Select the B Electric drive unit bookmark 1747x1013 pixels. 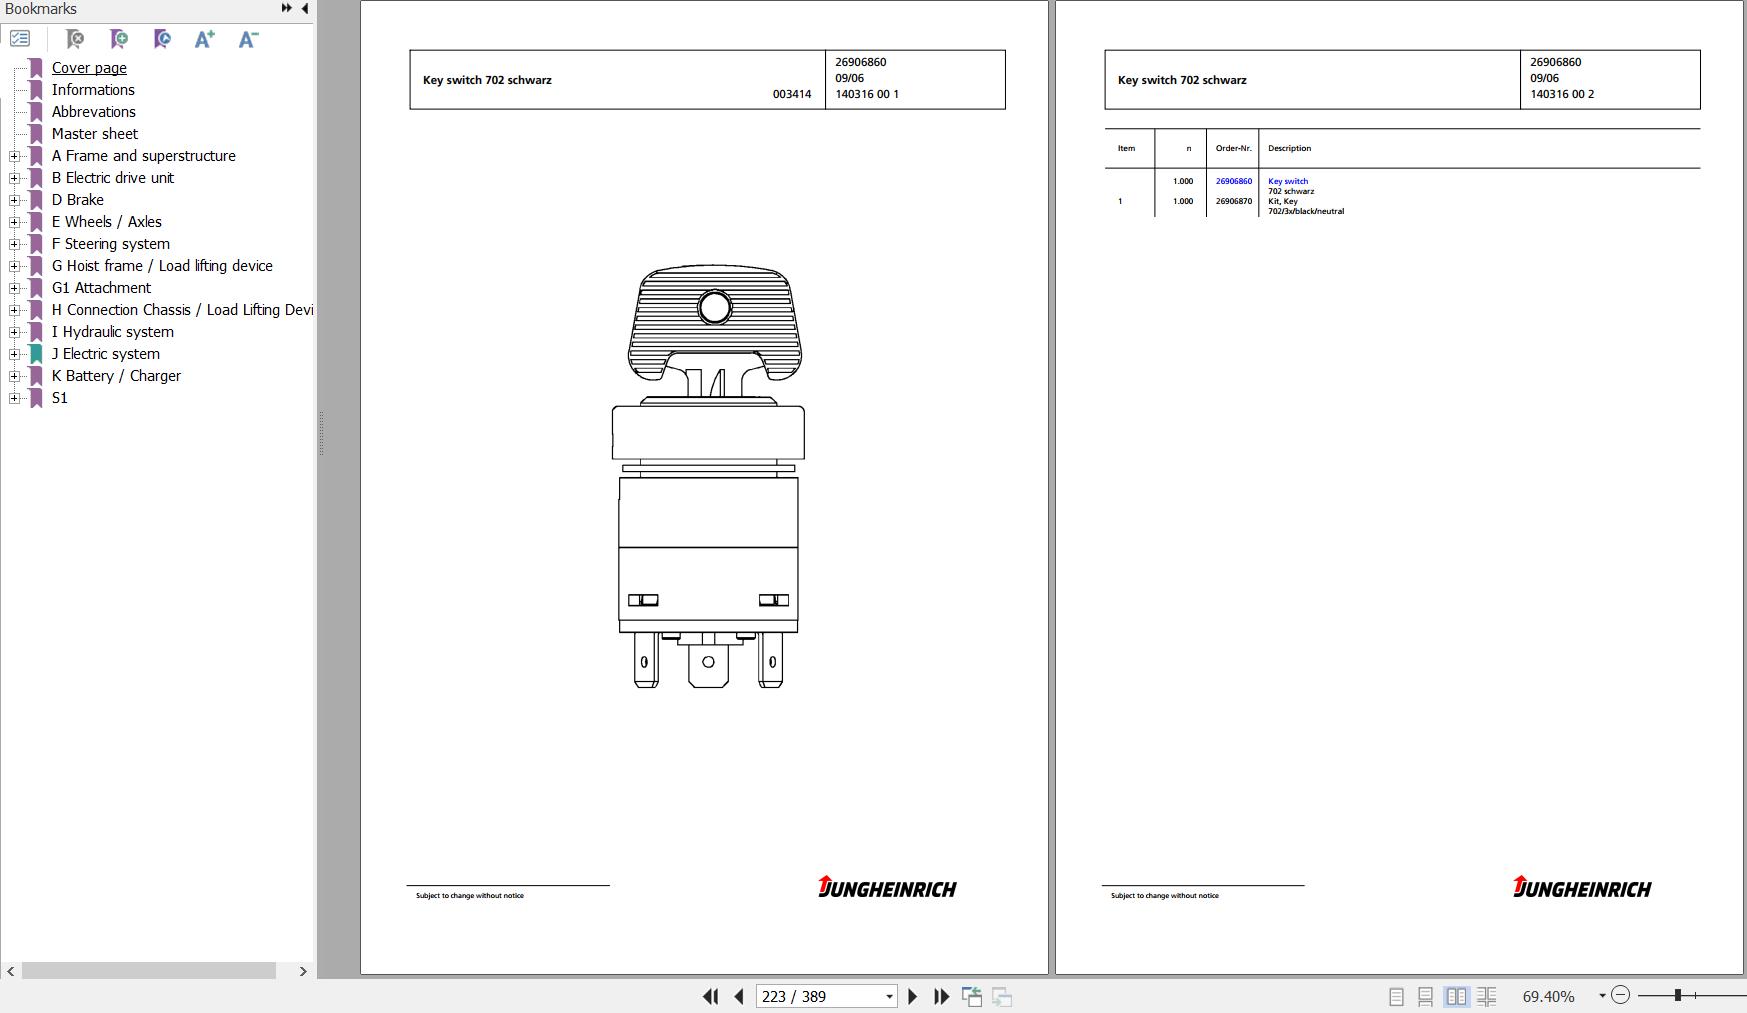tap(113, 178)
